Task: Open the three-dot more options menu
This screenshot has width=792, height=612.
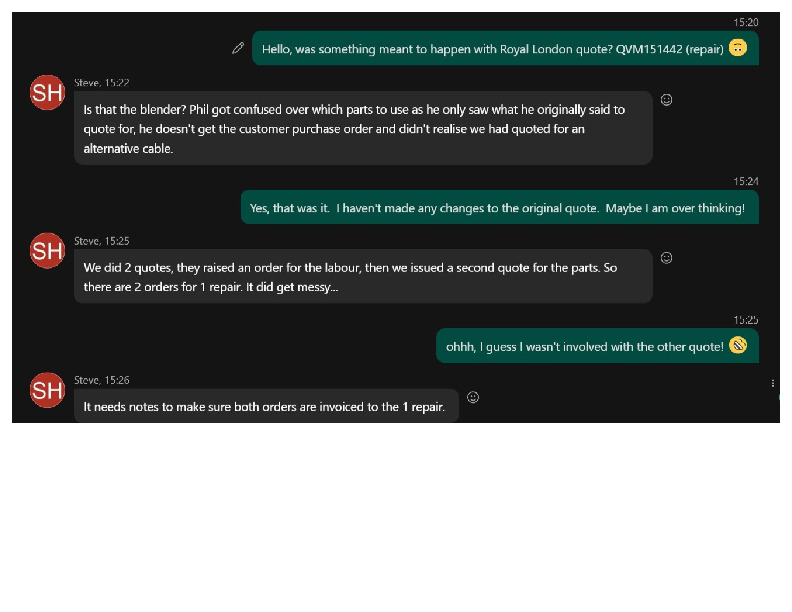Action: (773, 383)
